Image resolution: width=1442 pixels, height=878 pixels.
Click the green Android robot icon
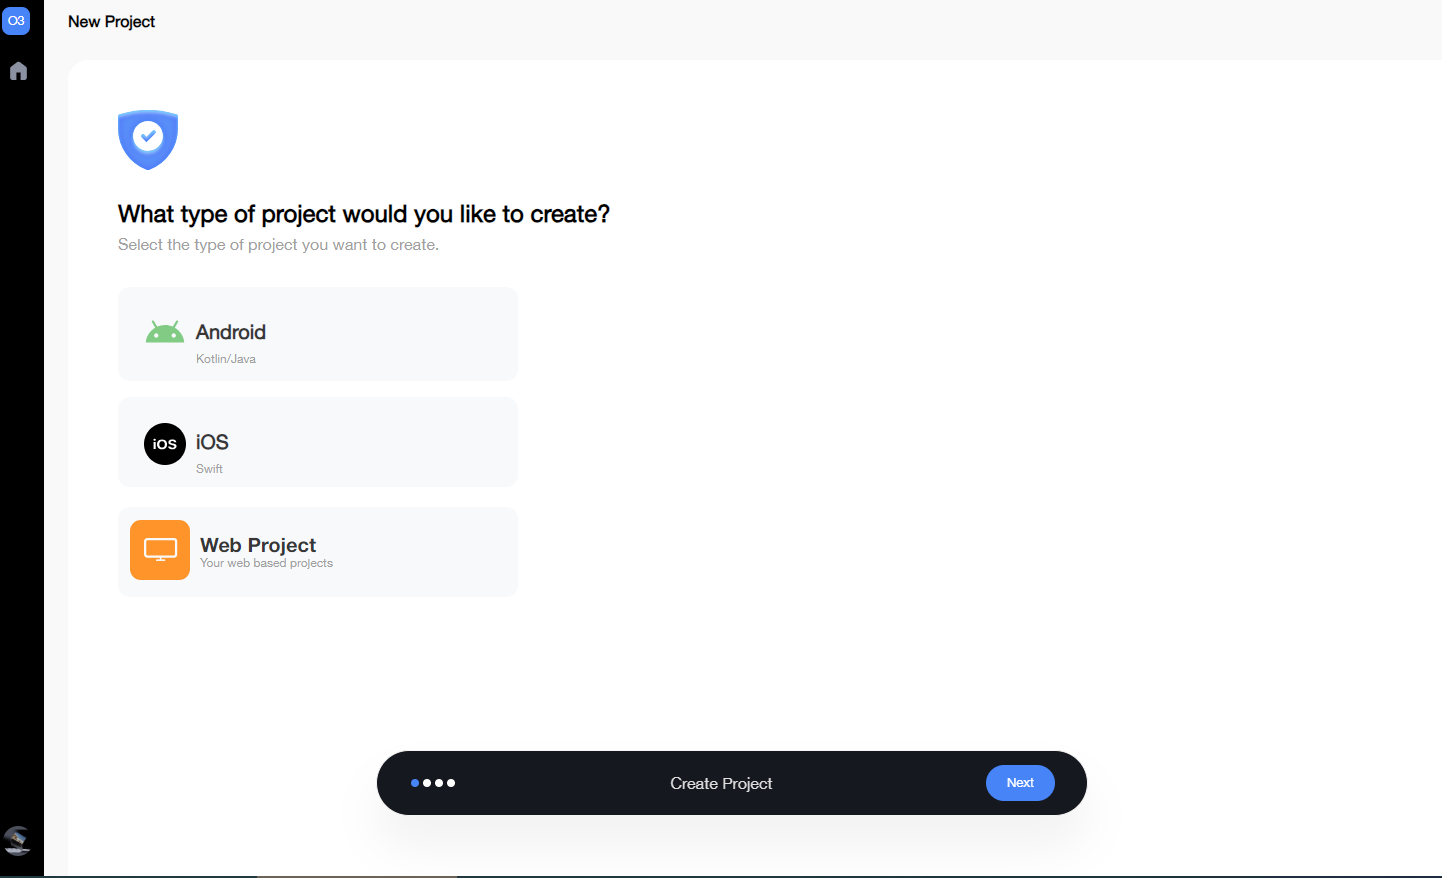point(164,332)
